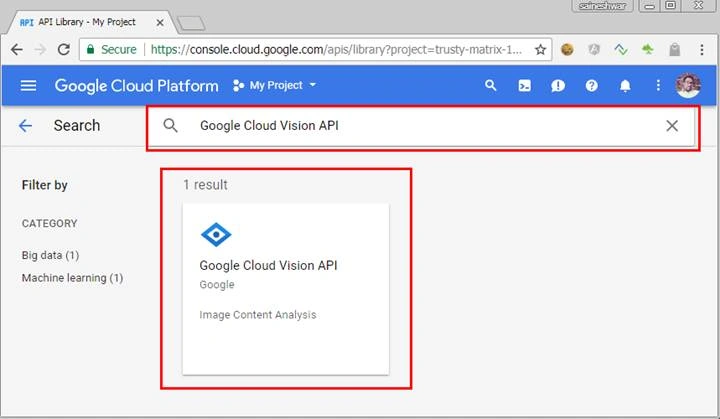Viewport: 720px width, 419px height.
Task: Go back using the blue arrow beside Search
Action: (x=25, y=125)
